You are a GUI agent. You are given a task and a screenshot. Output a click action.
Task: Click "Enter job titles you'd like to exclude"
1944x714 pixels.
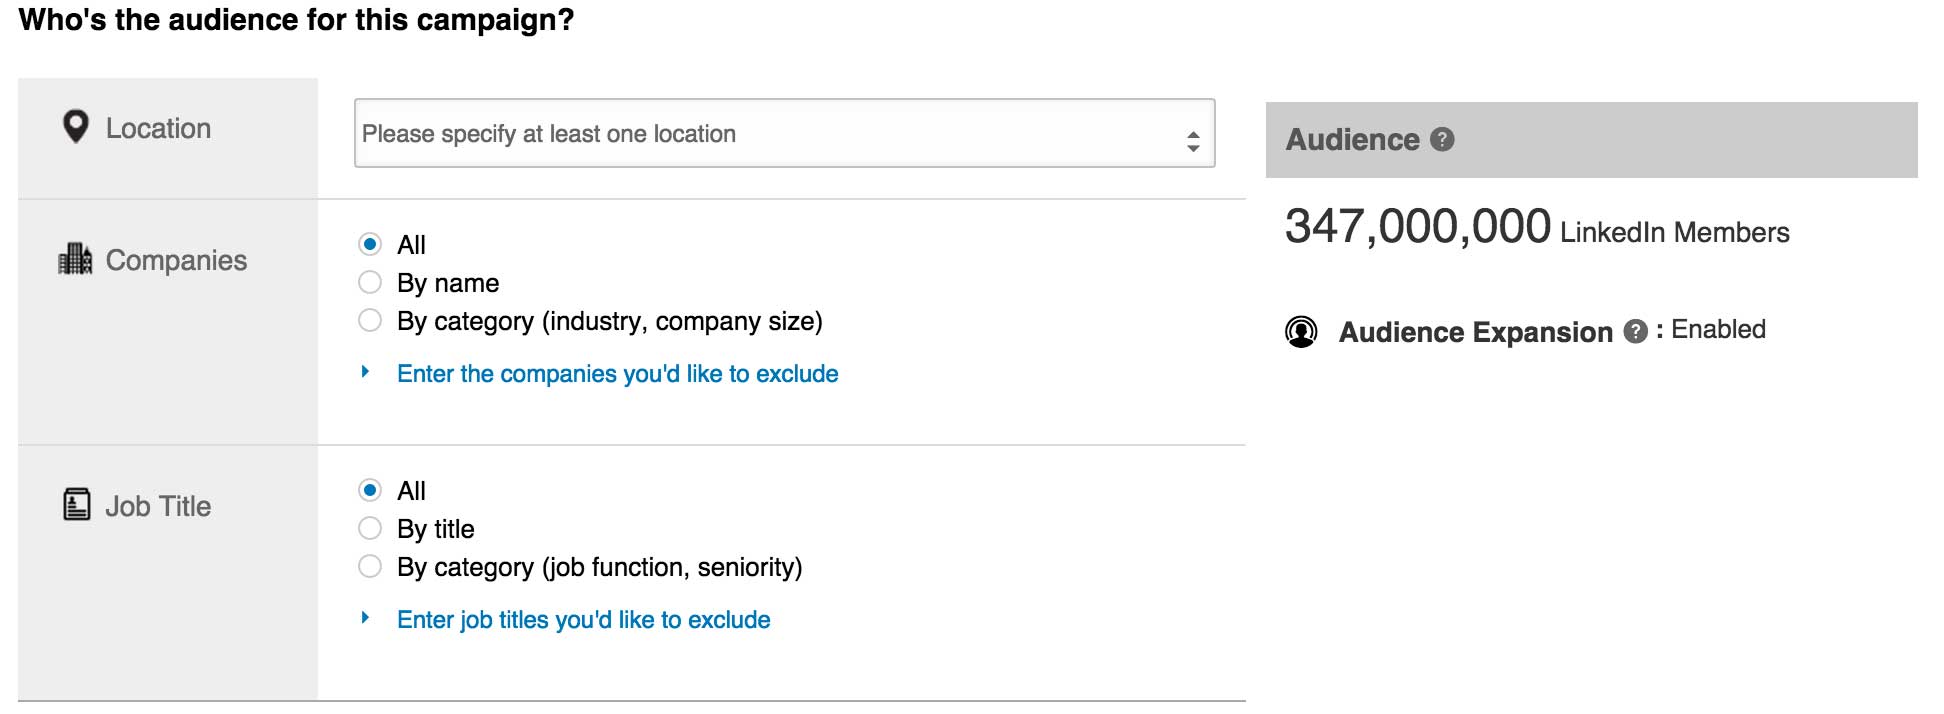click(584, 619)
